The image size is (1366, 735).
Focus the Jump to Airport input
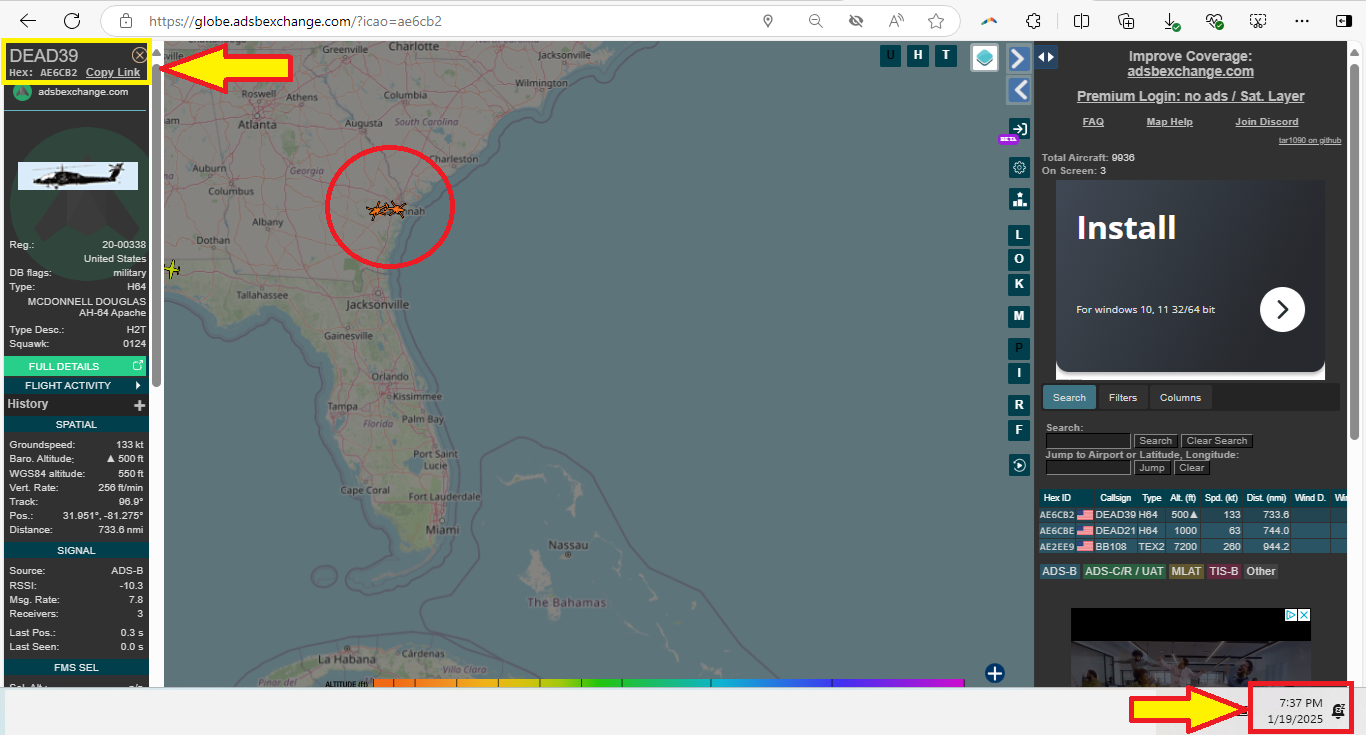(1088, 468)
